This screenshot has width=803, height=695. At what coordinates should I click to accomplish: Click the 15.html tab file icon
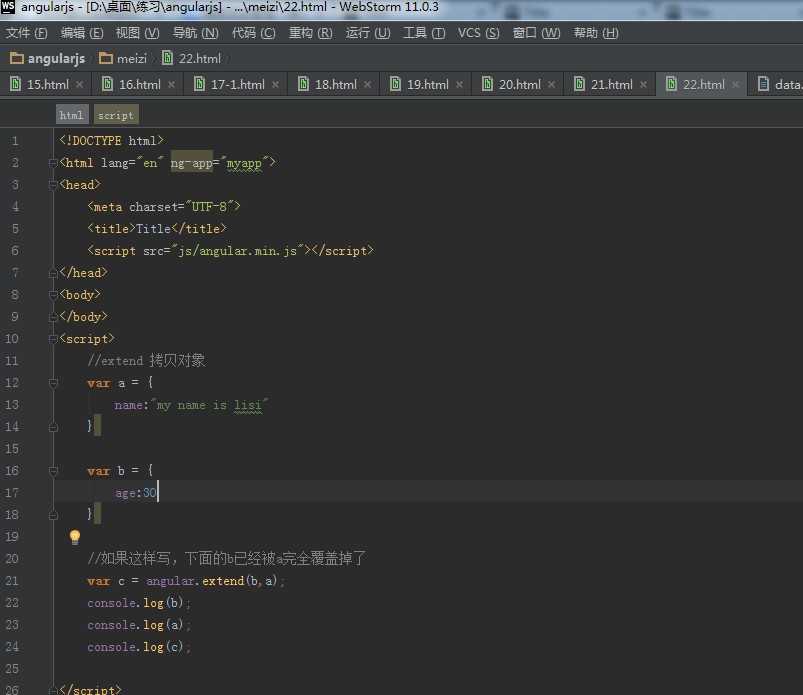pyautogui.click(x=16, y=84)
